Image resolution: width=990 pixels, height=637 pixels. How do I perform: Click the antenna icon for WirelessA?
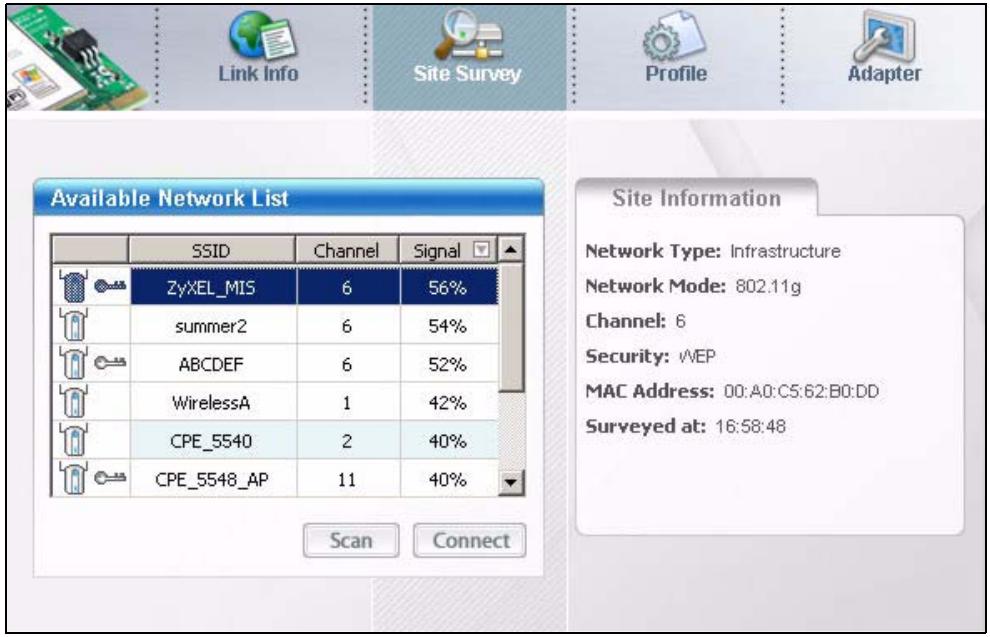click(73, 401)
